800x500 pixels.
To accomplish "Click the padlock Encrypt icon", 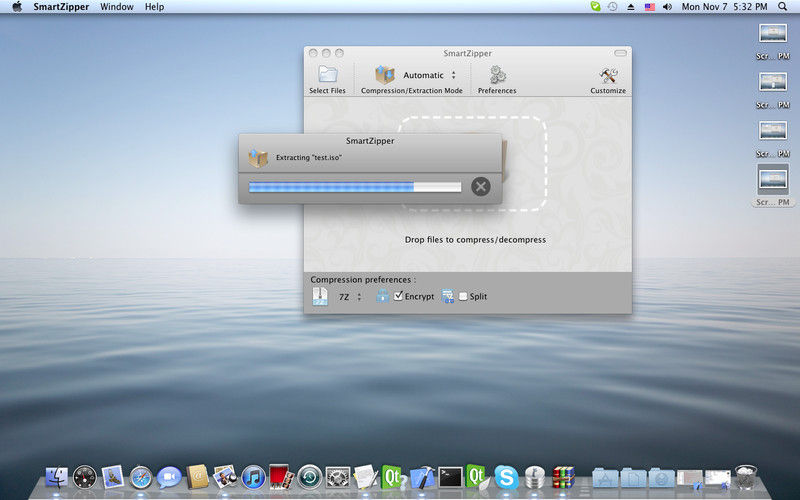I will [x=383, y=296].
